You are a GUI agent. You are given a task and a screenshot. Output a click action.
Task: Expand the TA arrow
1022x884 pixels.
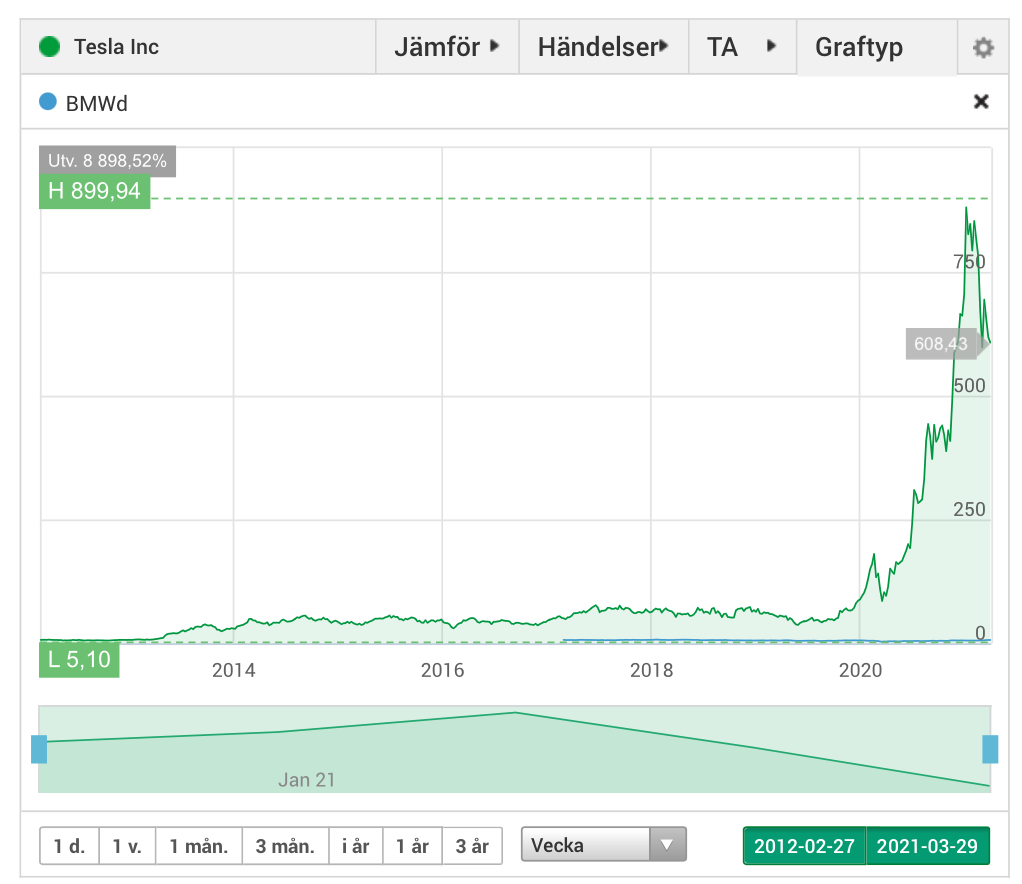click(772, 46)
